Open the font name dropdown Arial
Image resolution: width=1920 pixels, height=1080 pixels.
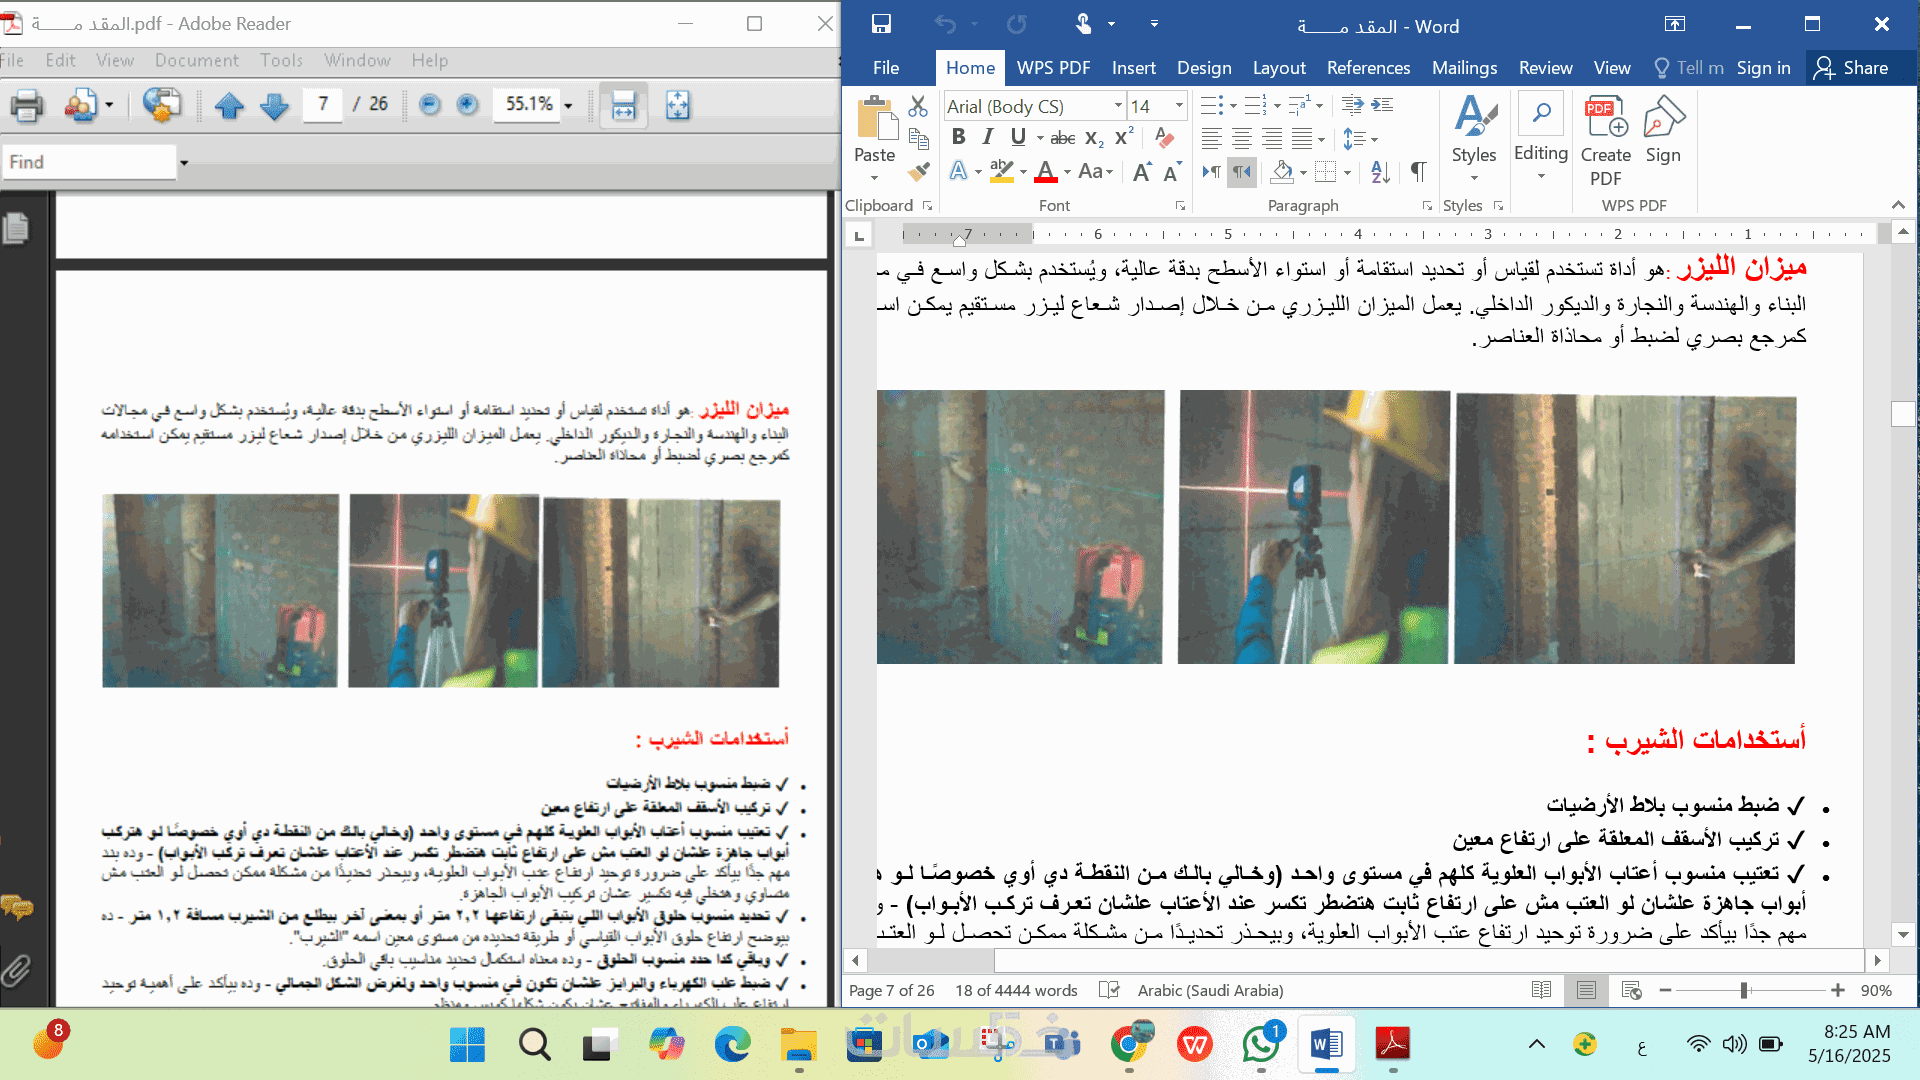coord(1118,106)
